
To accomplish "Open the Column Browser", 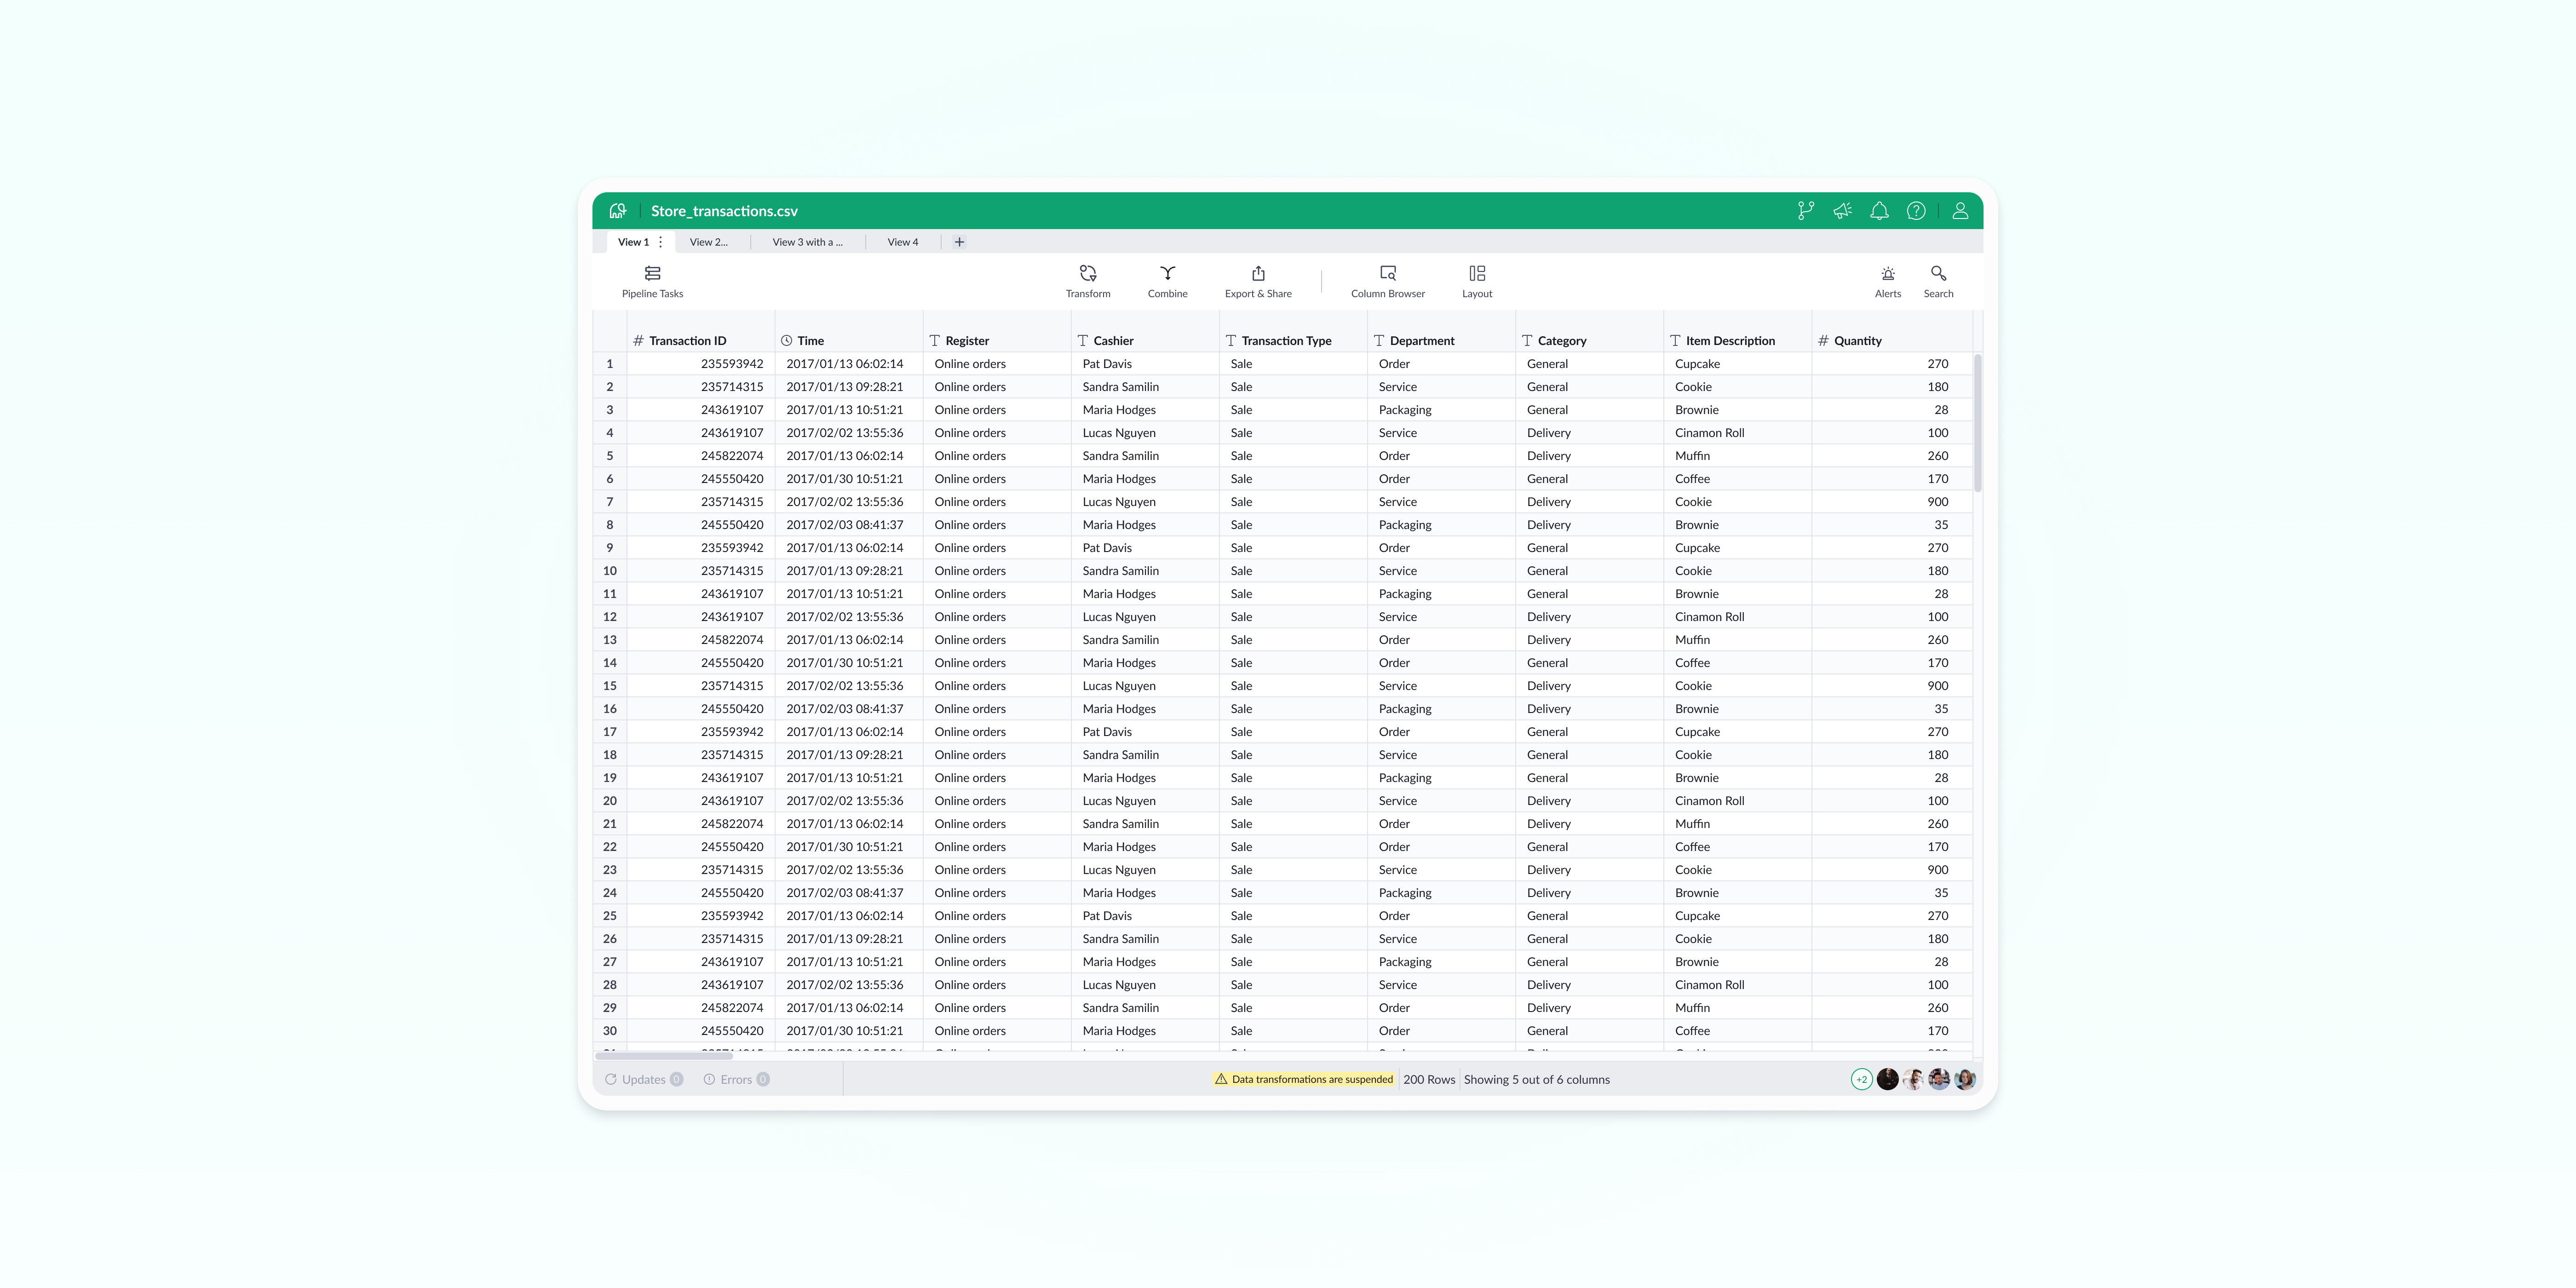I will (1388, 282).
